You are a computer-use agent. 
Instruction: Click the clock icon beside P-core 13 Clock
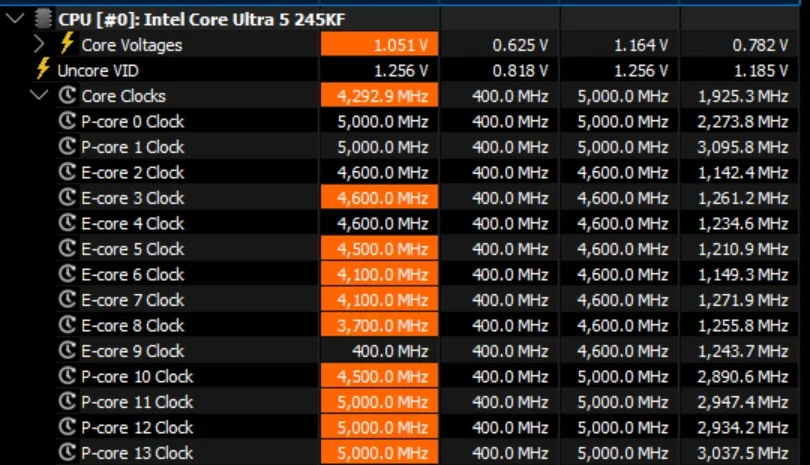point(68,453)
